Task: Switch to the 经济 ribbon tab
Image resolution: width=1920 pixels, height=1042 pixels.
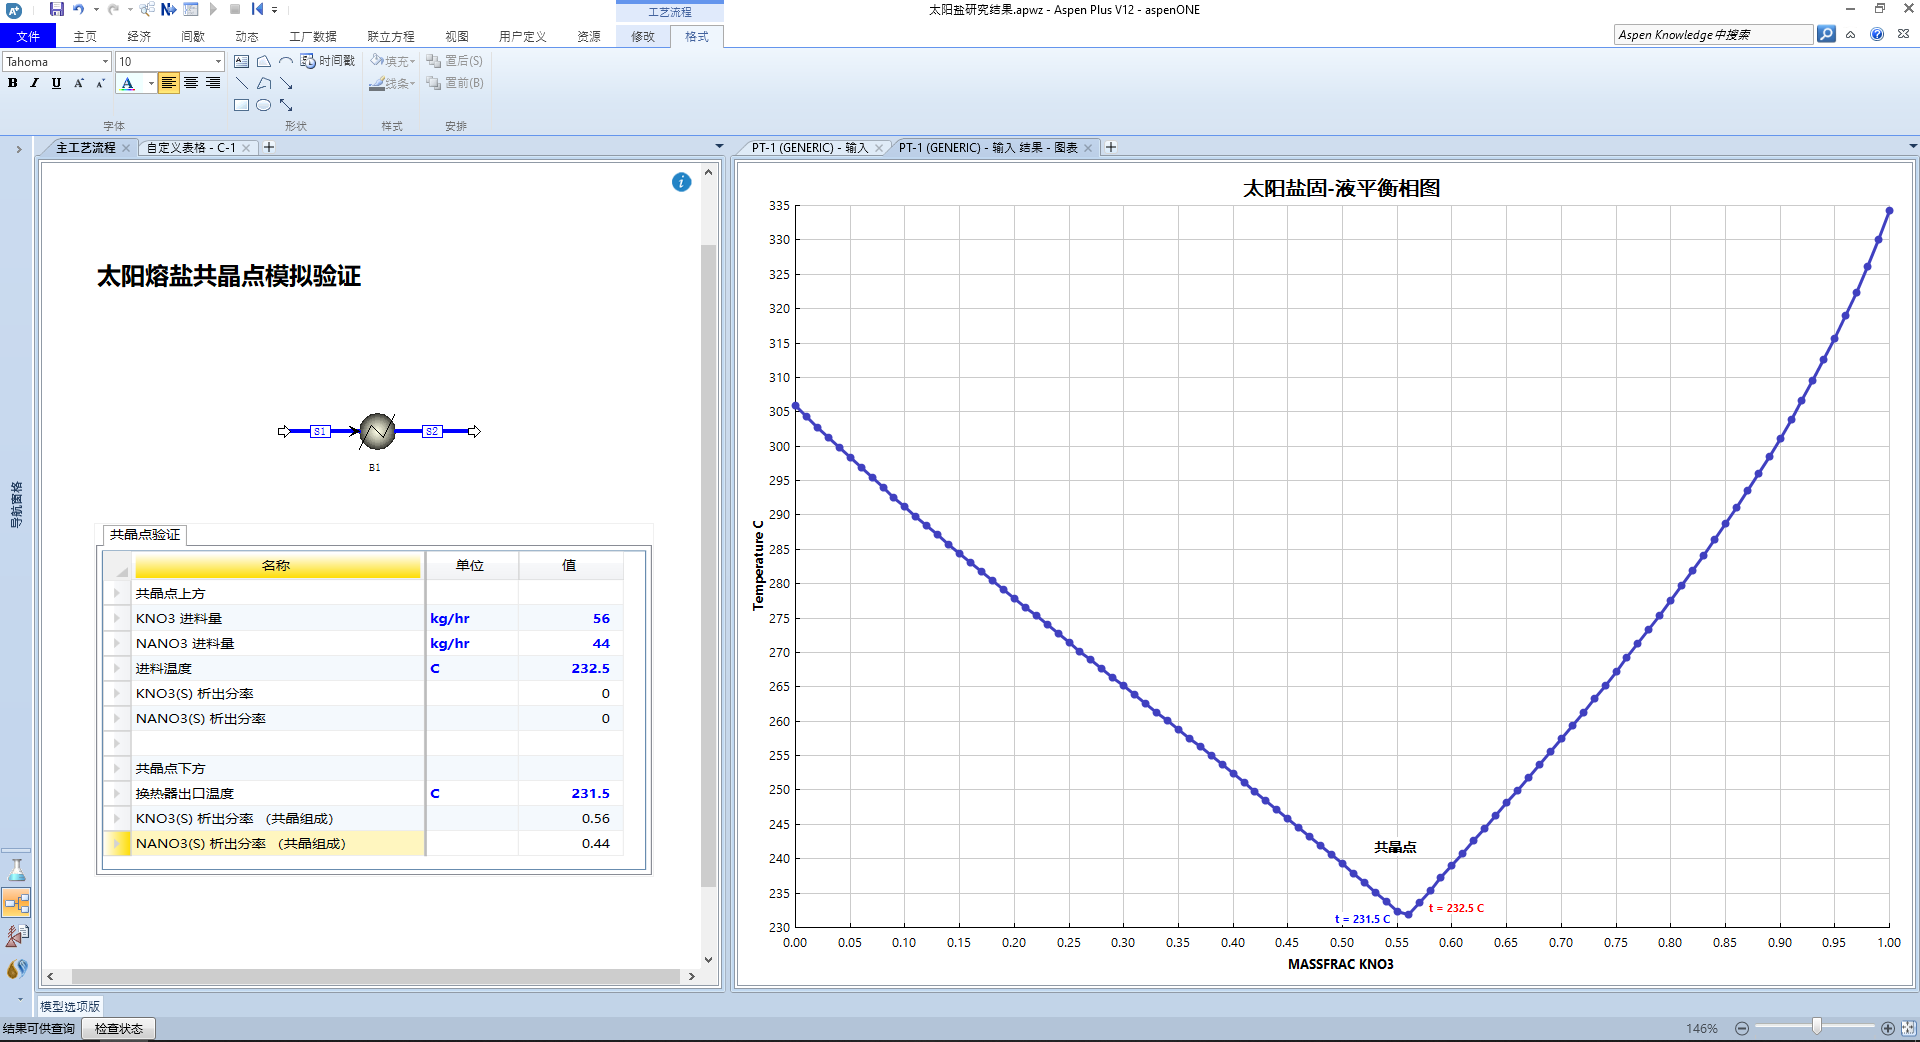Action: coord(139,36)
